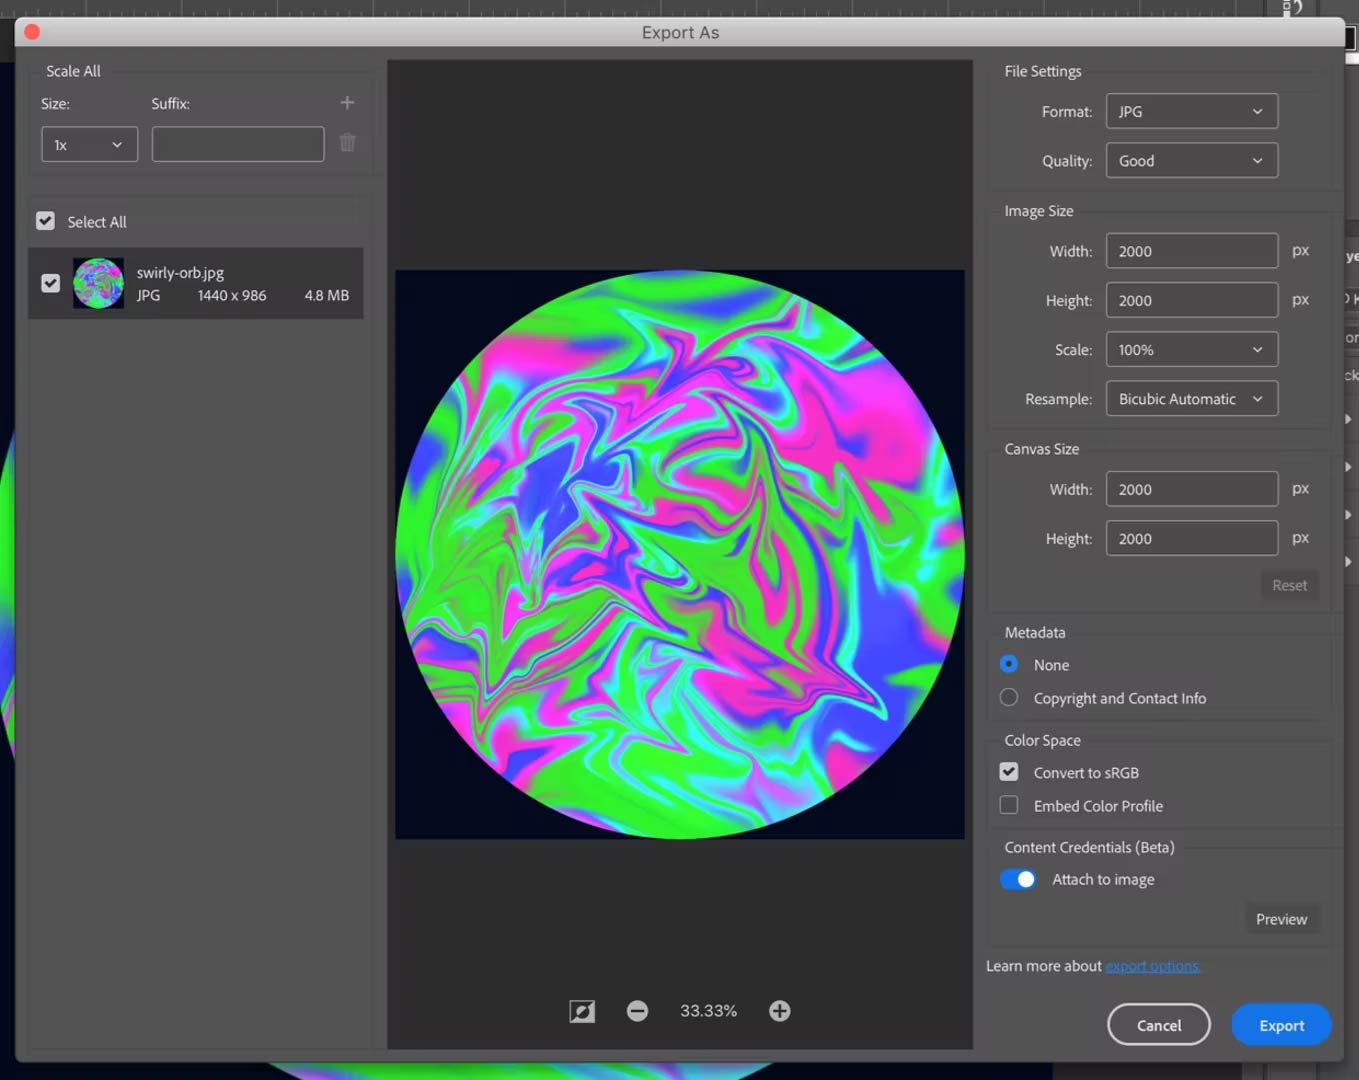Select Copyright and Contact Info metadata
This screenshot has width=1359, height=1080.
[x=1008, y=697]
